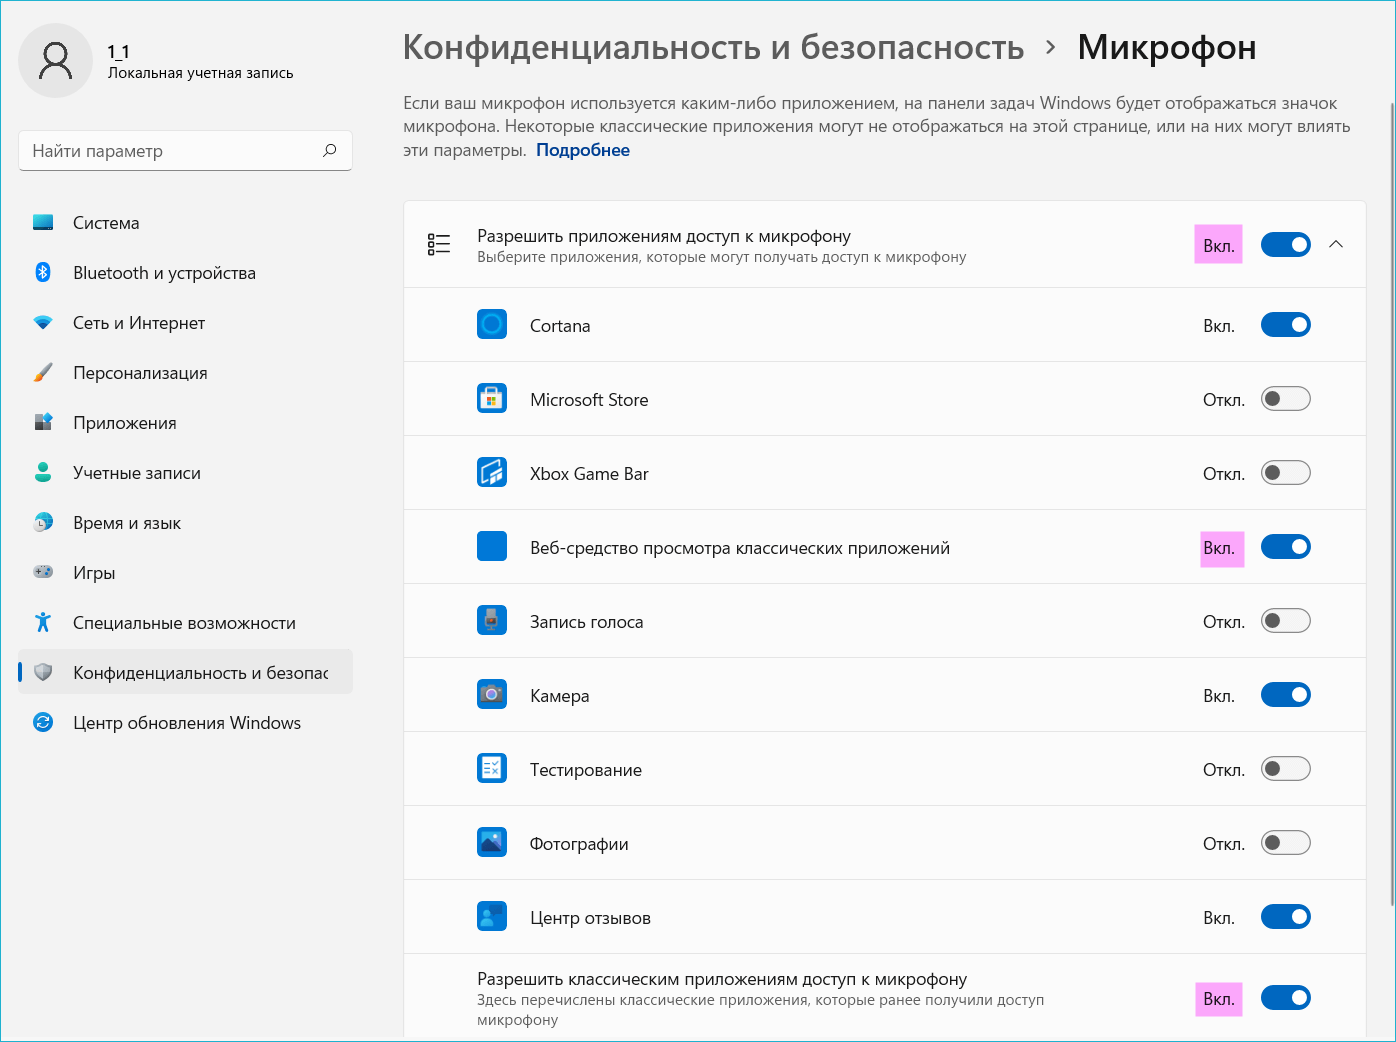1396x1042 pixels.
Task: Click the Подробнее link
Action: tap(583, 150)
